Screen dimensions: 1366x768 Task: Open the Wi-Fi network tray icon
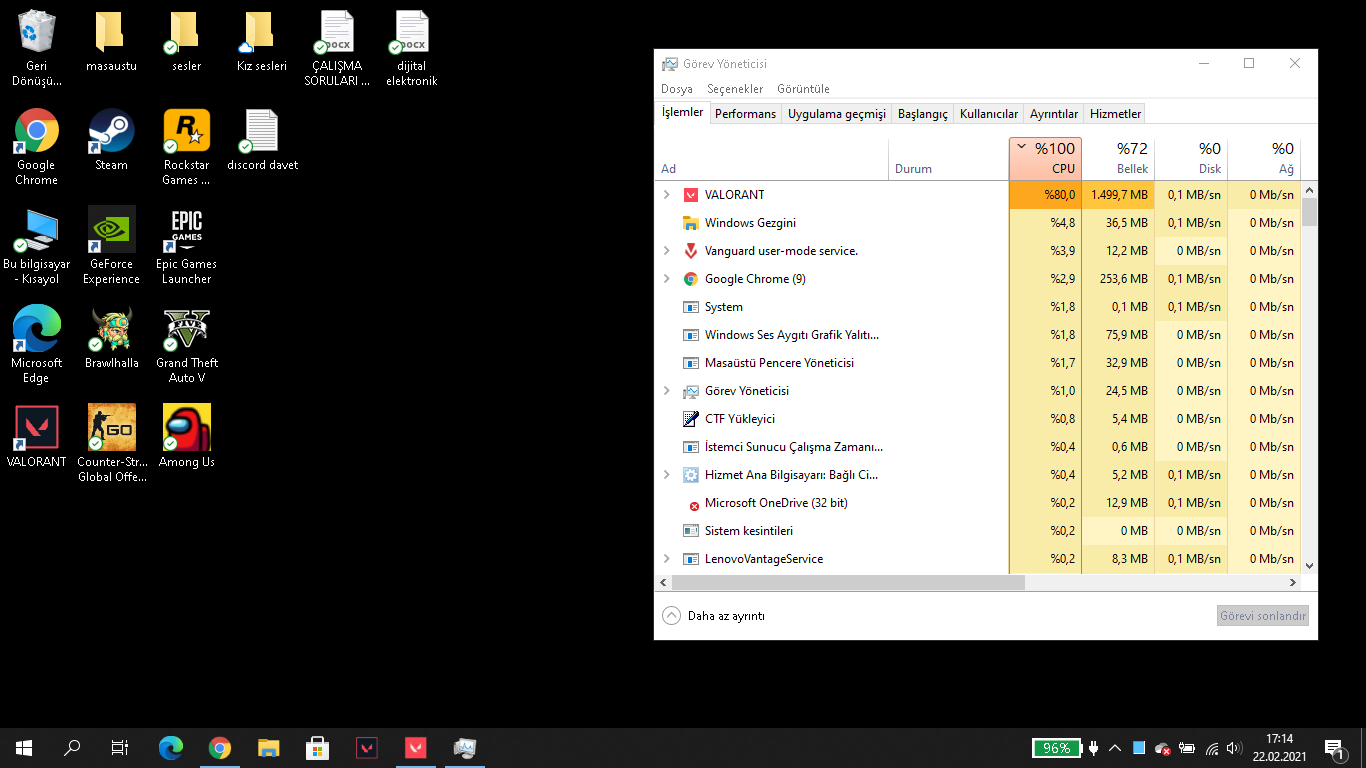click(1211, 748)
